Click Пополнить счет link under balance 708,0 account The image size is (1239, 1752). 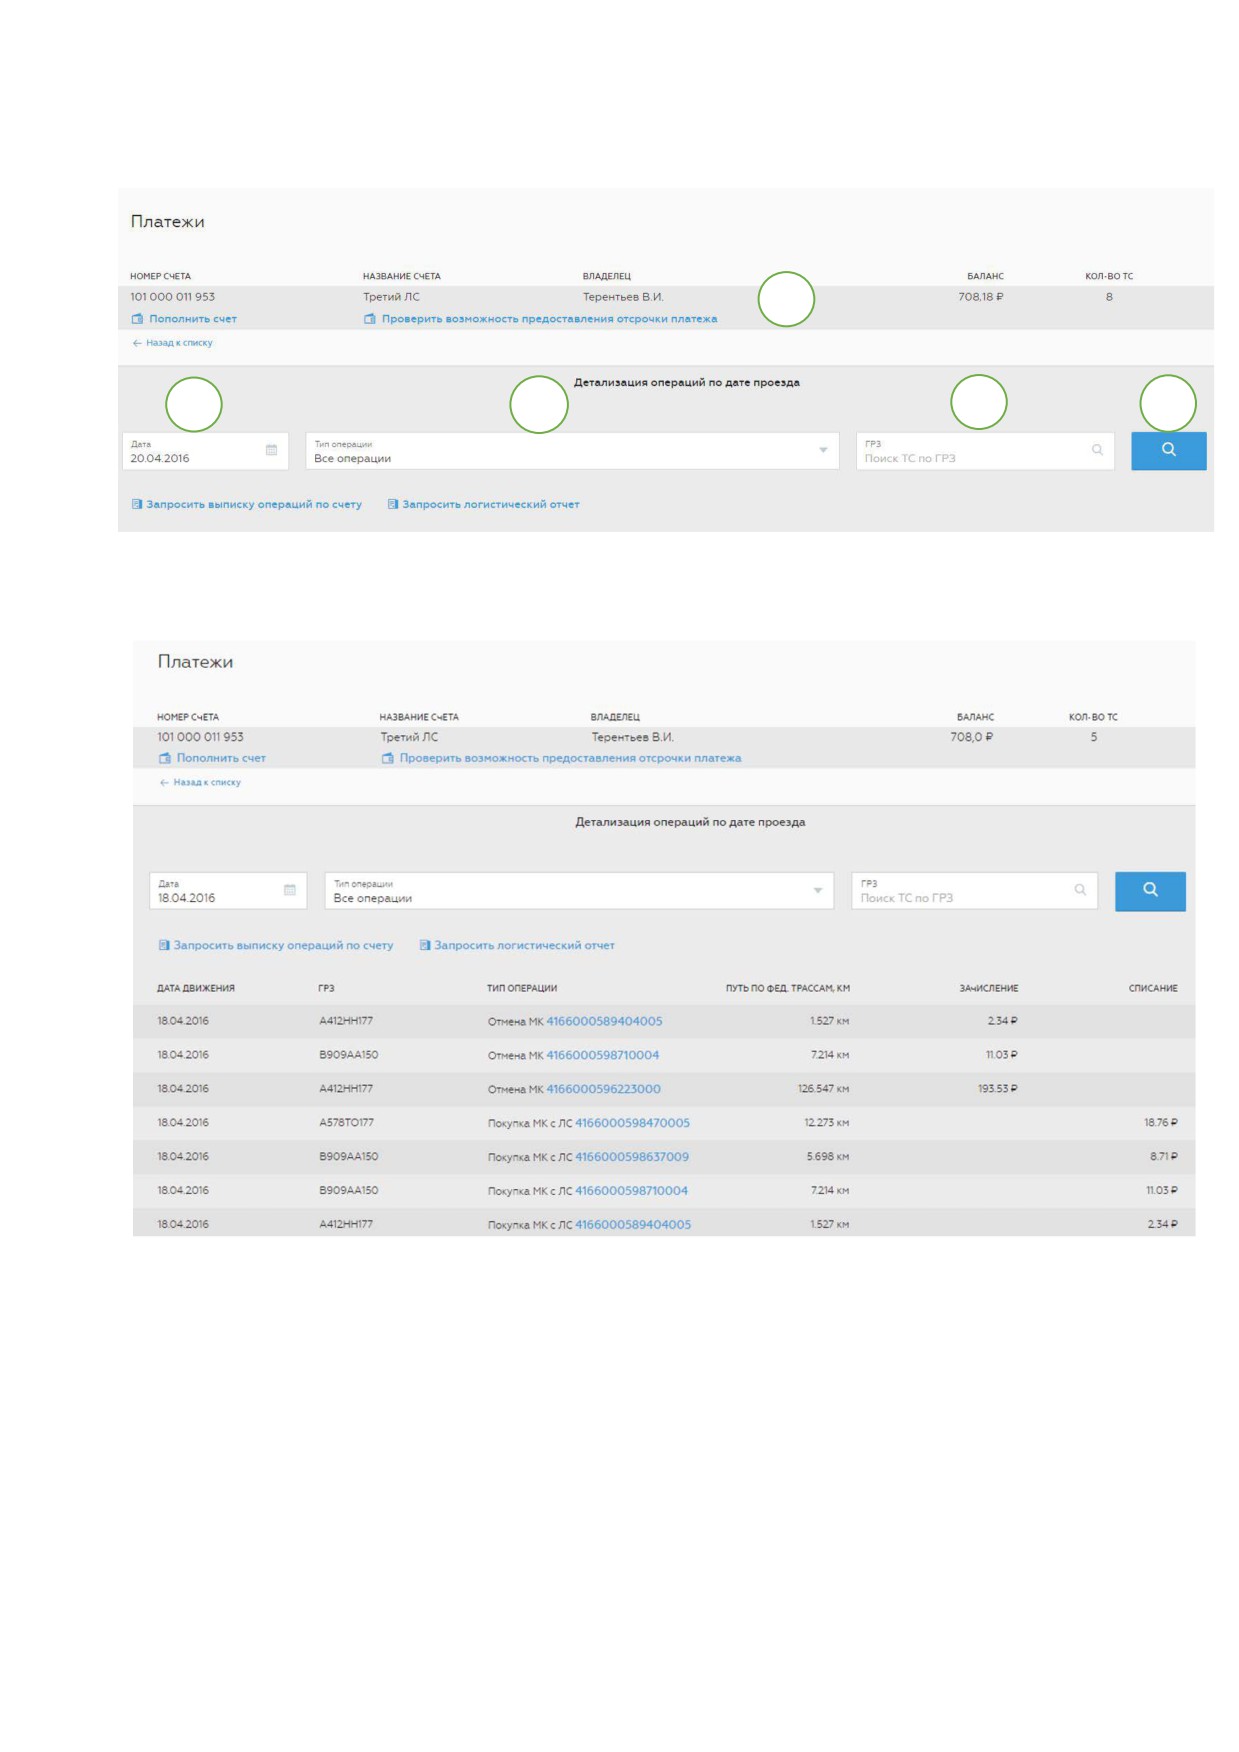pyautogui.click(x=221, y=758)
